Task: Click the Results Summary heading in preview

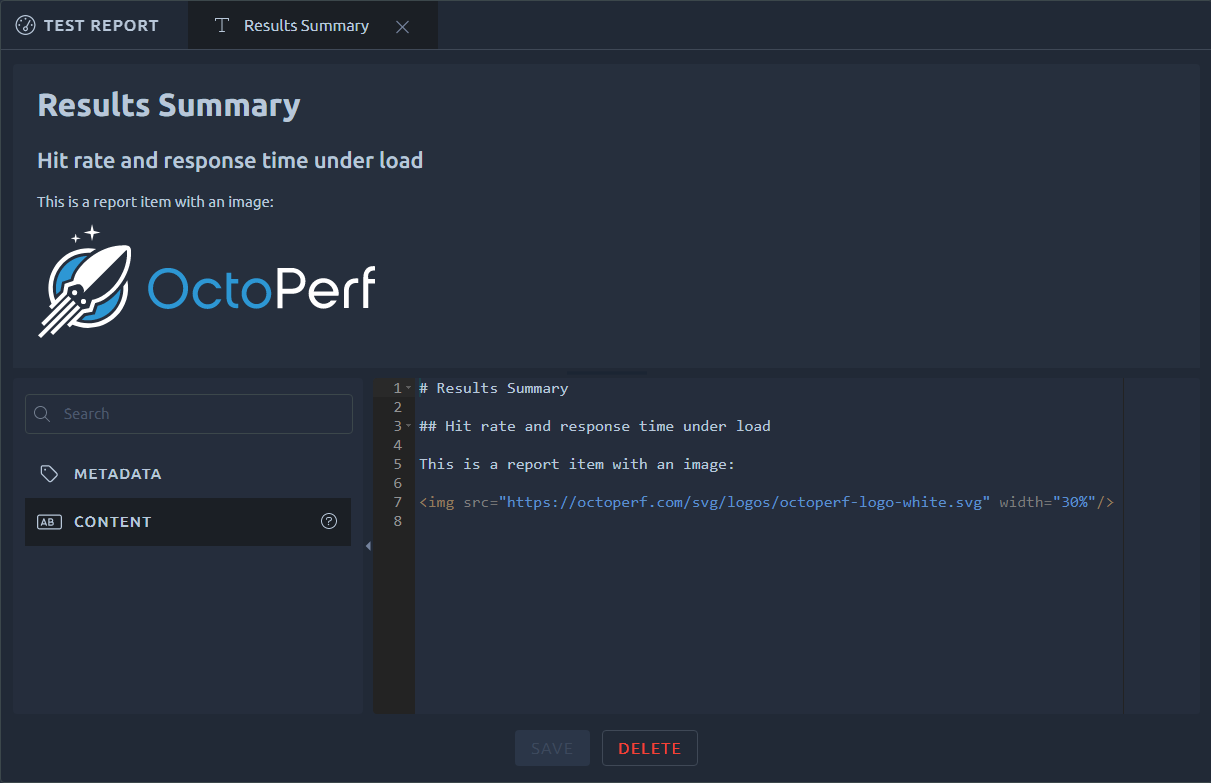Action: (169, 105)
